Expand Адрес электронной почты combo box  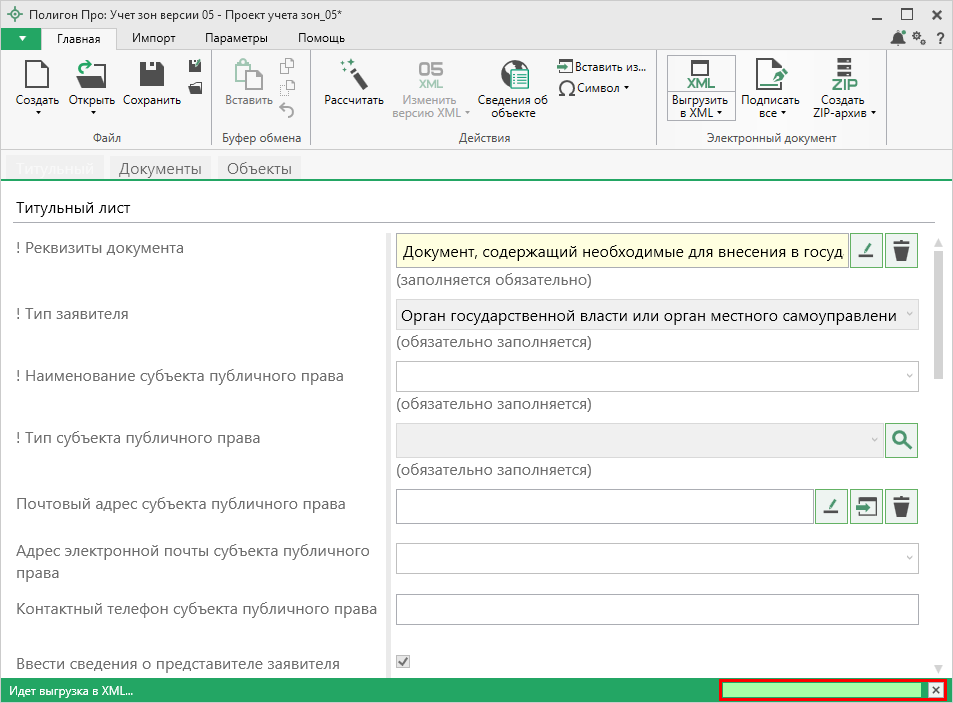click(x=908, y=559)
